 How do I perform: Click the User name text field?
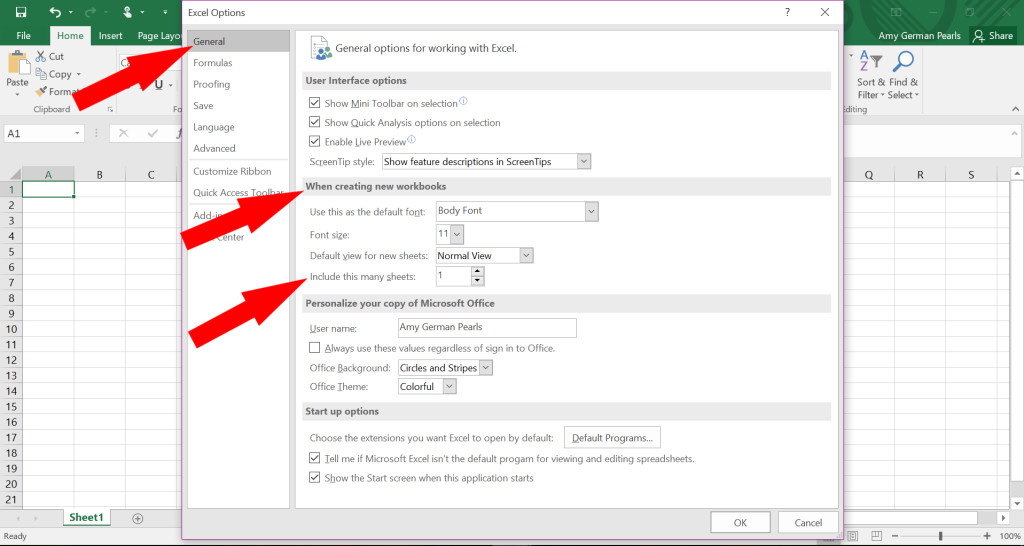487,327
